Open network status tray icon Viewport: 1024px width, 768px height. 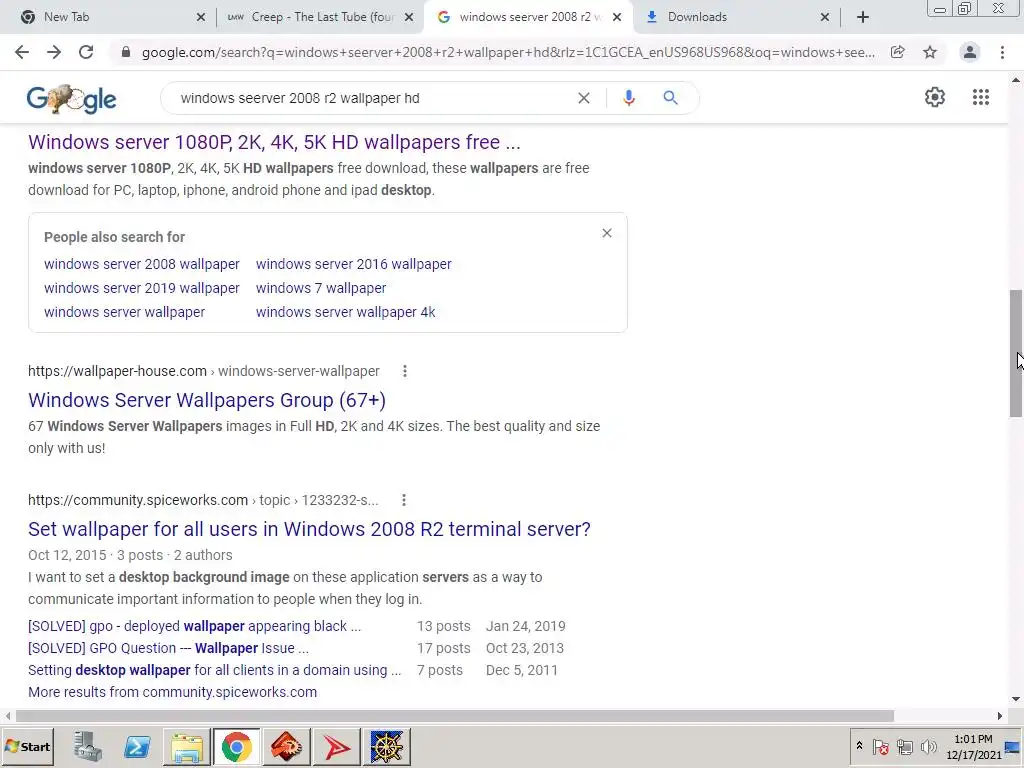[x=904, y=746]
